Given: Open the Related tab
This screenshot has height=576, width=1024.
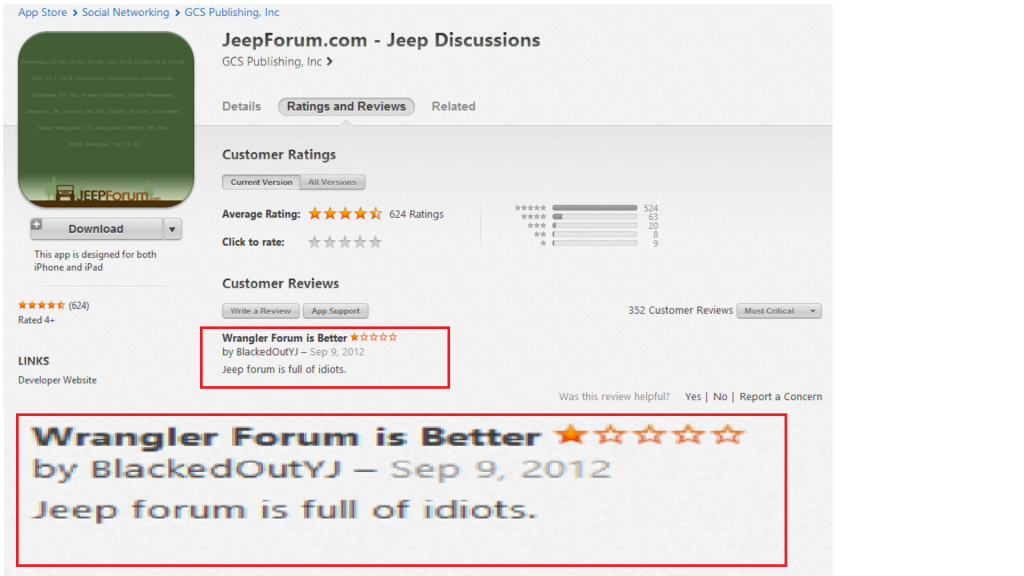Looking at the screenshot, I should pyautogui.click(x=453, y=106).
